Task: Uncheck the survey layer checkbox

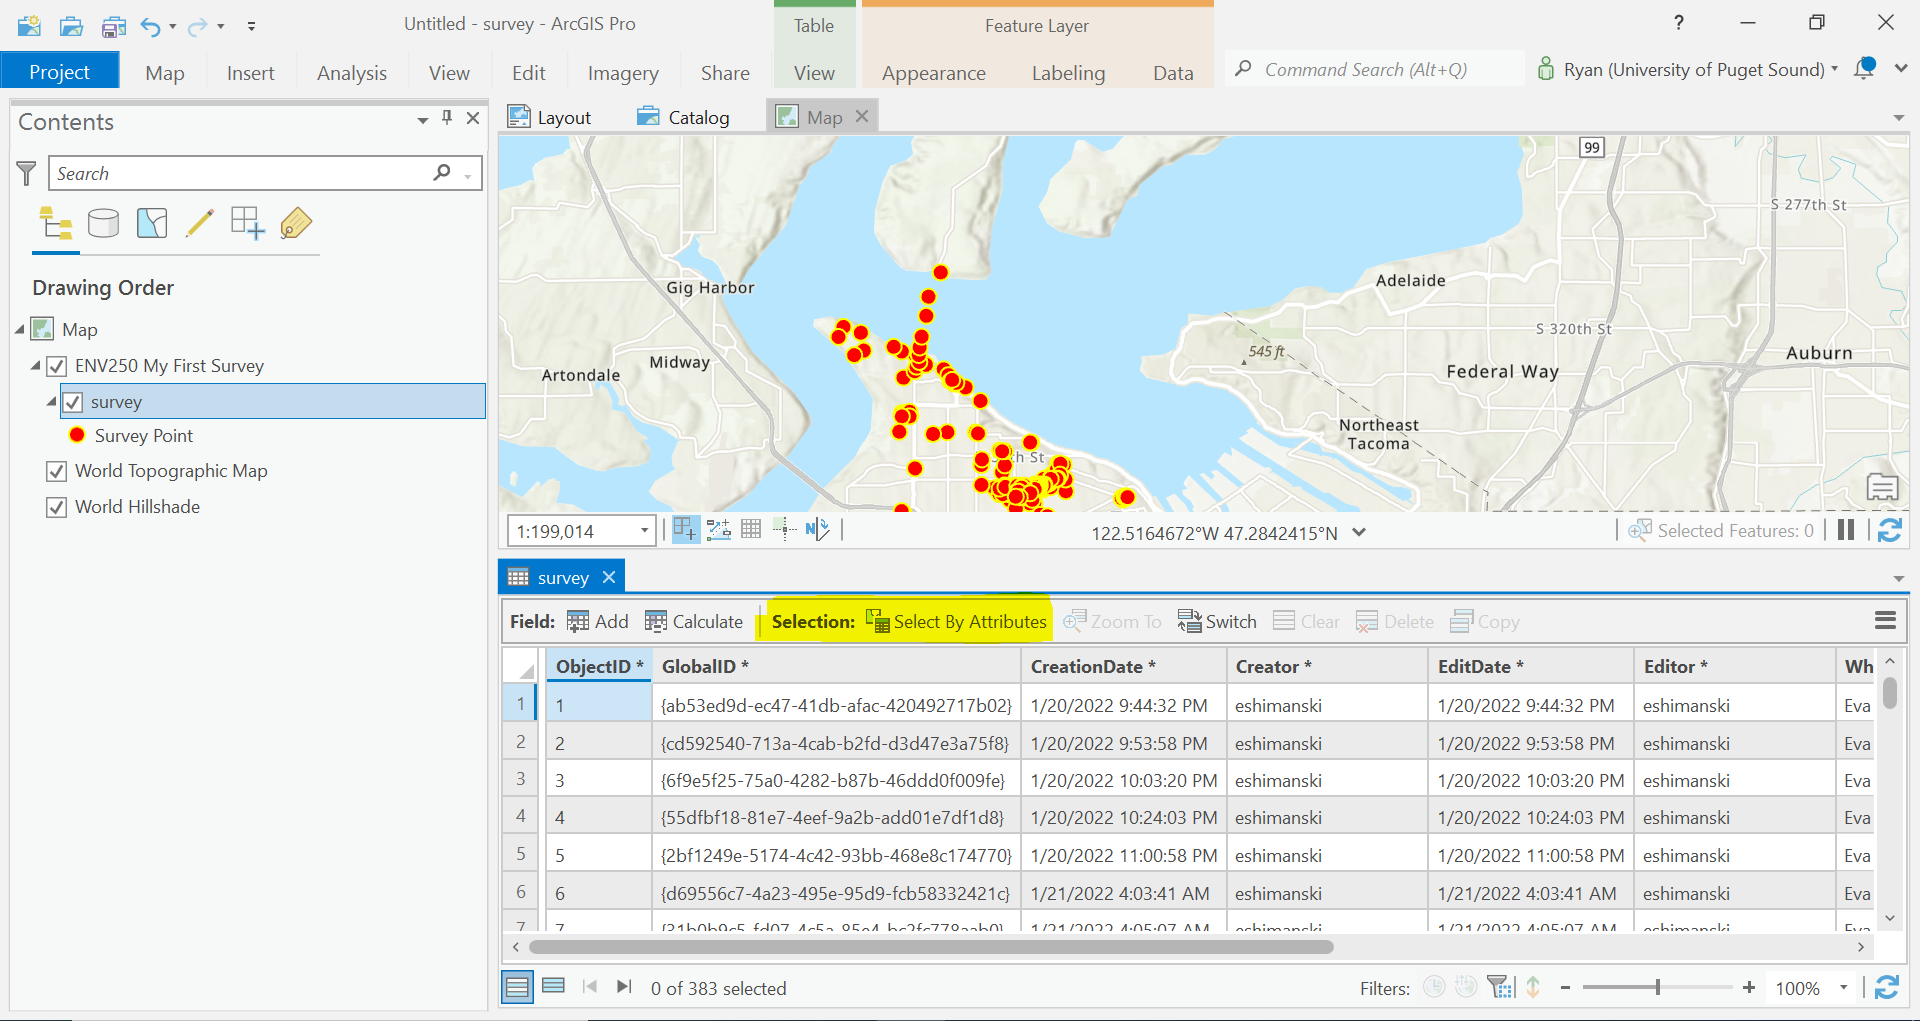Action: pos(73,402)
